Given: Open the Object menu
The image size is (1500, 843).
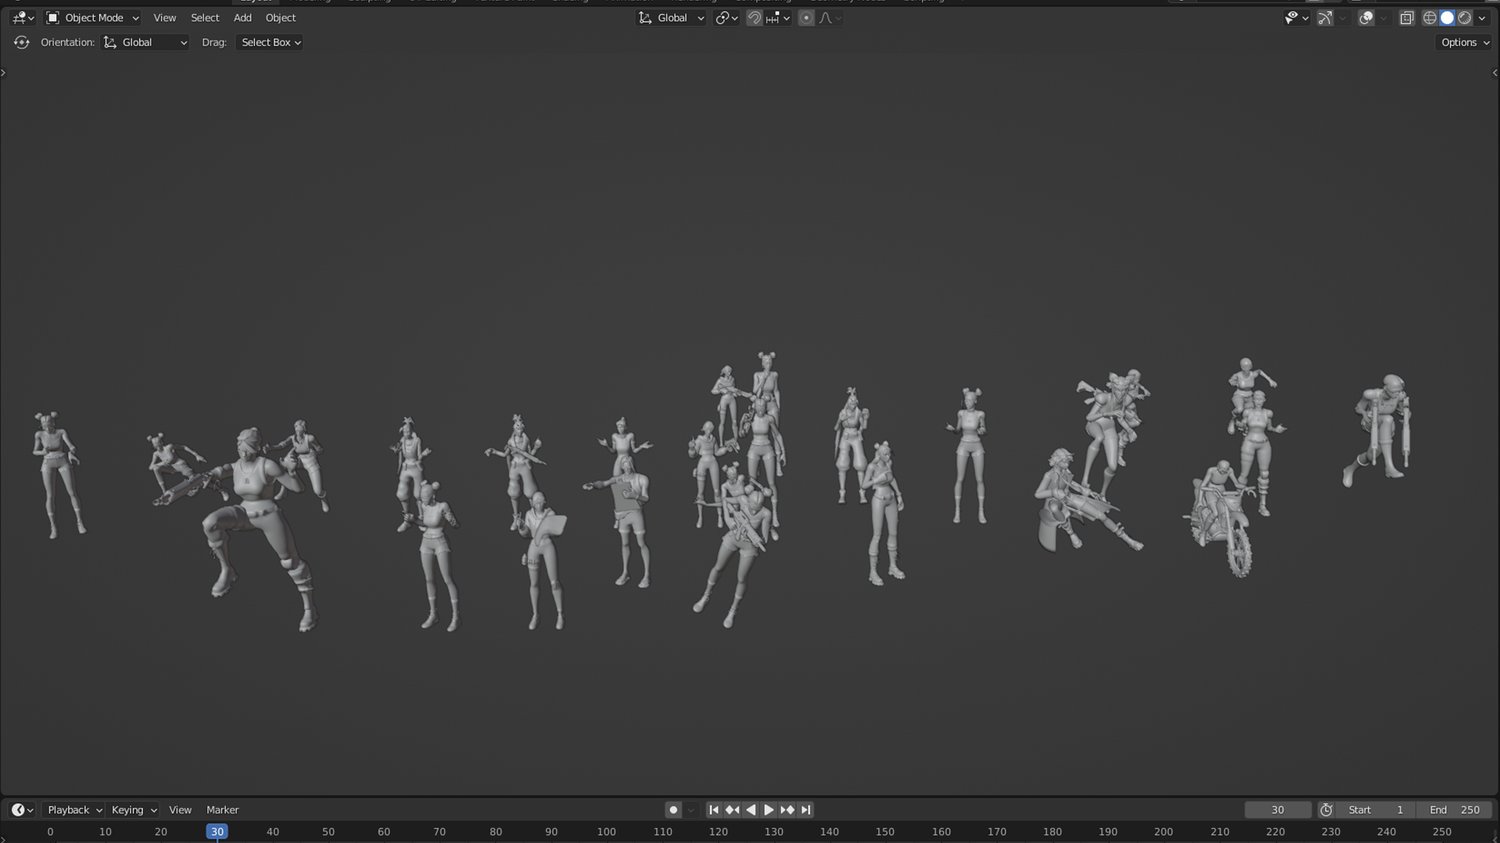Looking at the screenshot, I should [x=281, y=18].
